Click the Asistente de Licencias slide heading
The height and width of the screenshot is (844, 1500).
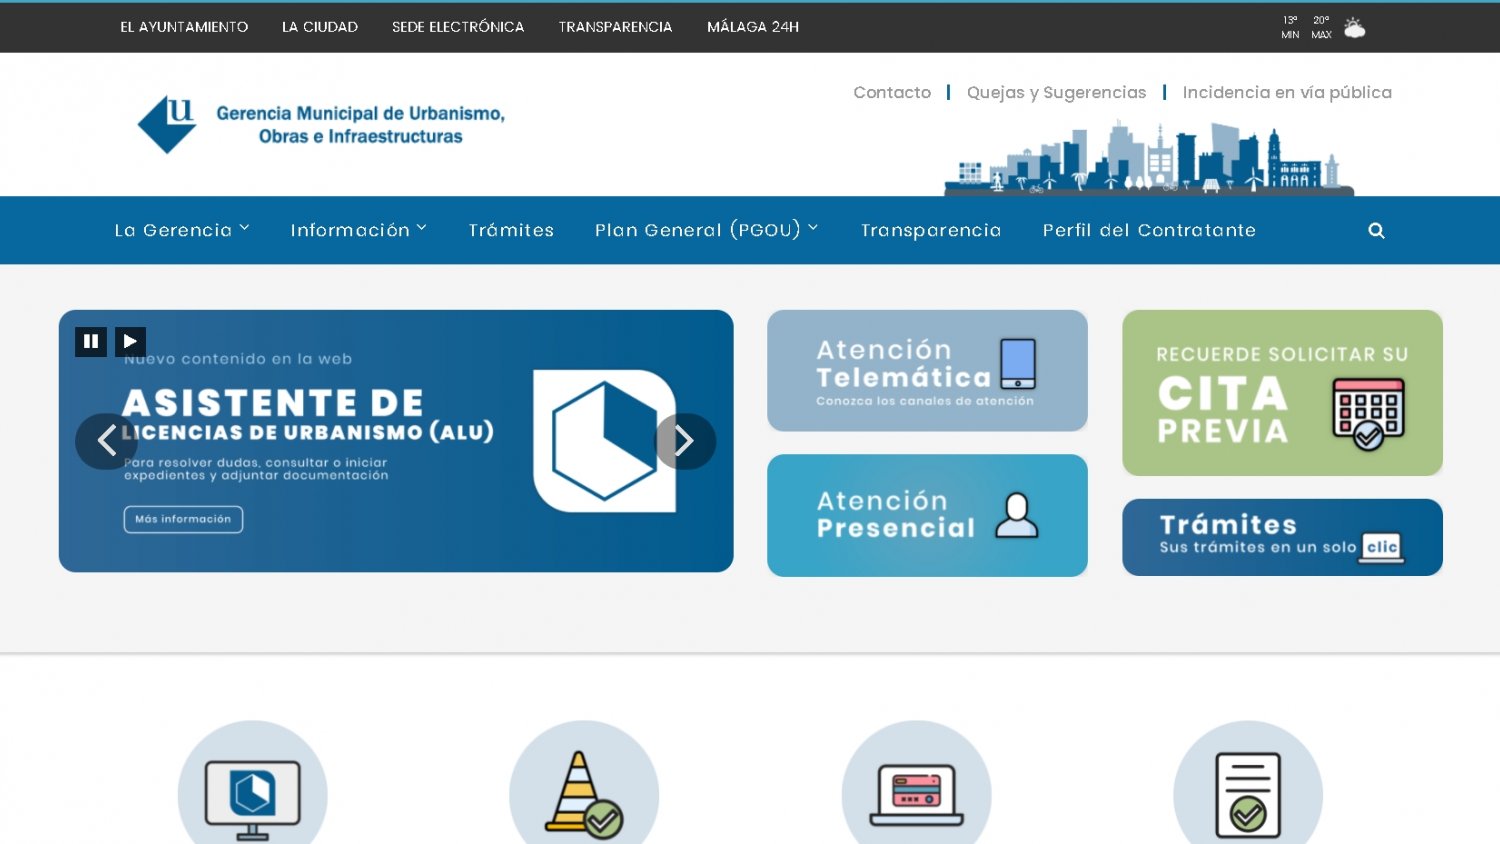click(308, 416)
